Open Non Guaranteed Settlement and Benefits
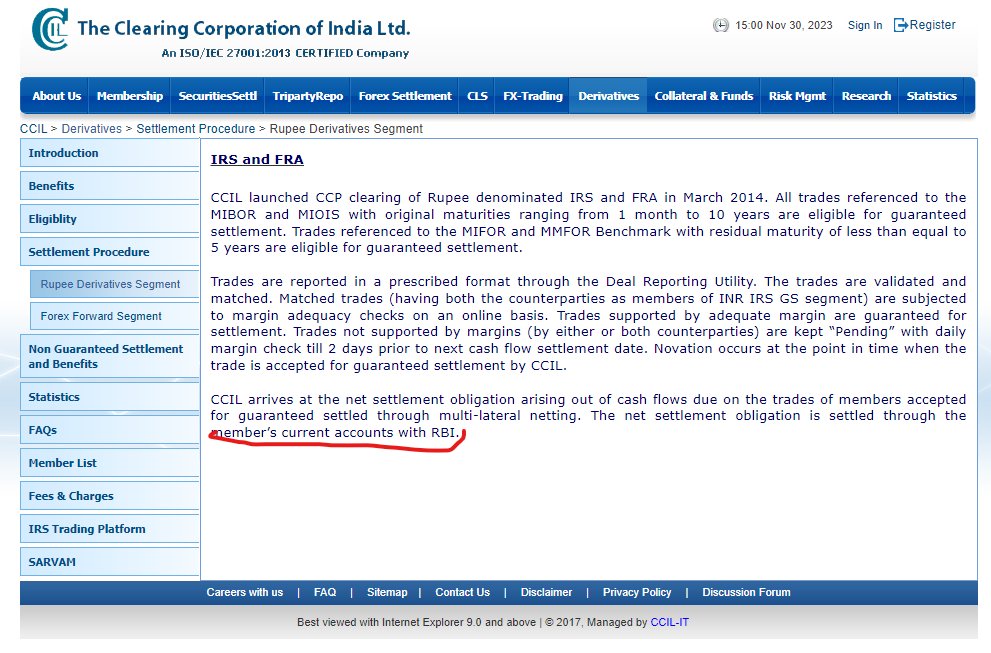The width and height of the screenshot is (991, 653). (x=109, y=357)
